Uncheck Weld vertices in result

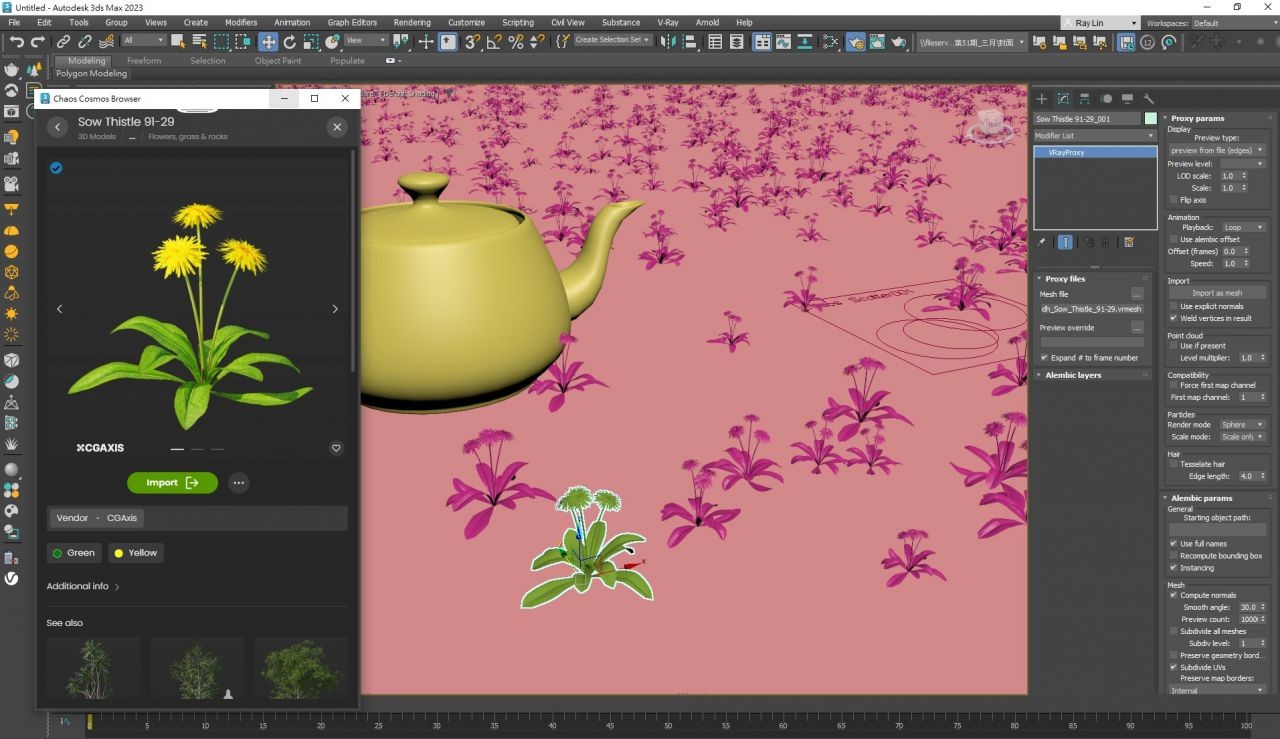tap(1174, 318)
